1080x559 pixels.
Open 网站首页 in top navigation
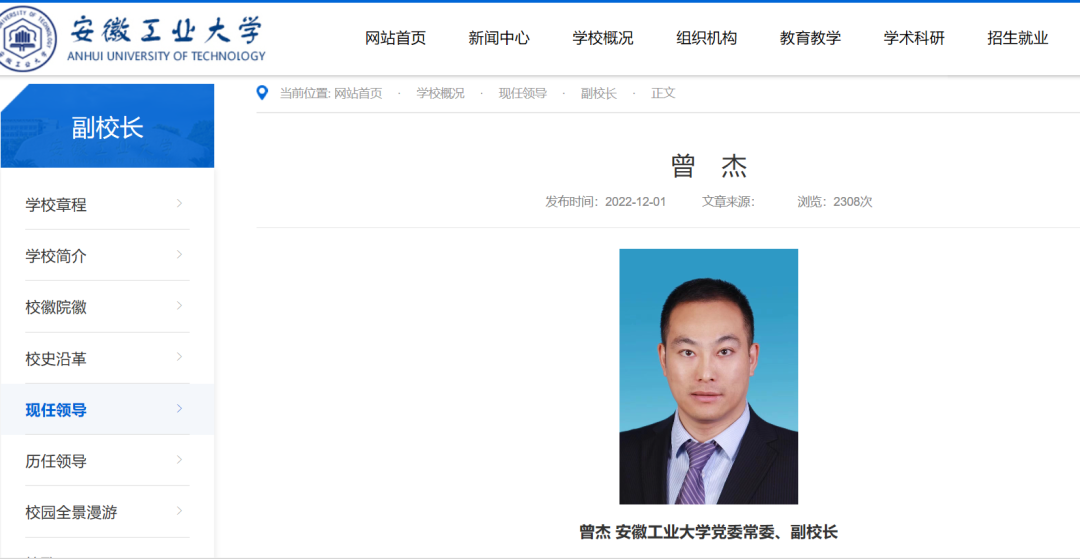395,39
